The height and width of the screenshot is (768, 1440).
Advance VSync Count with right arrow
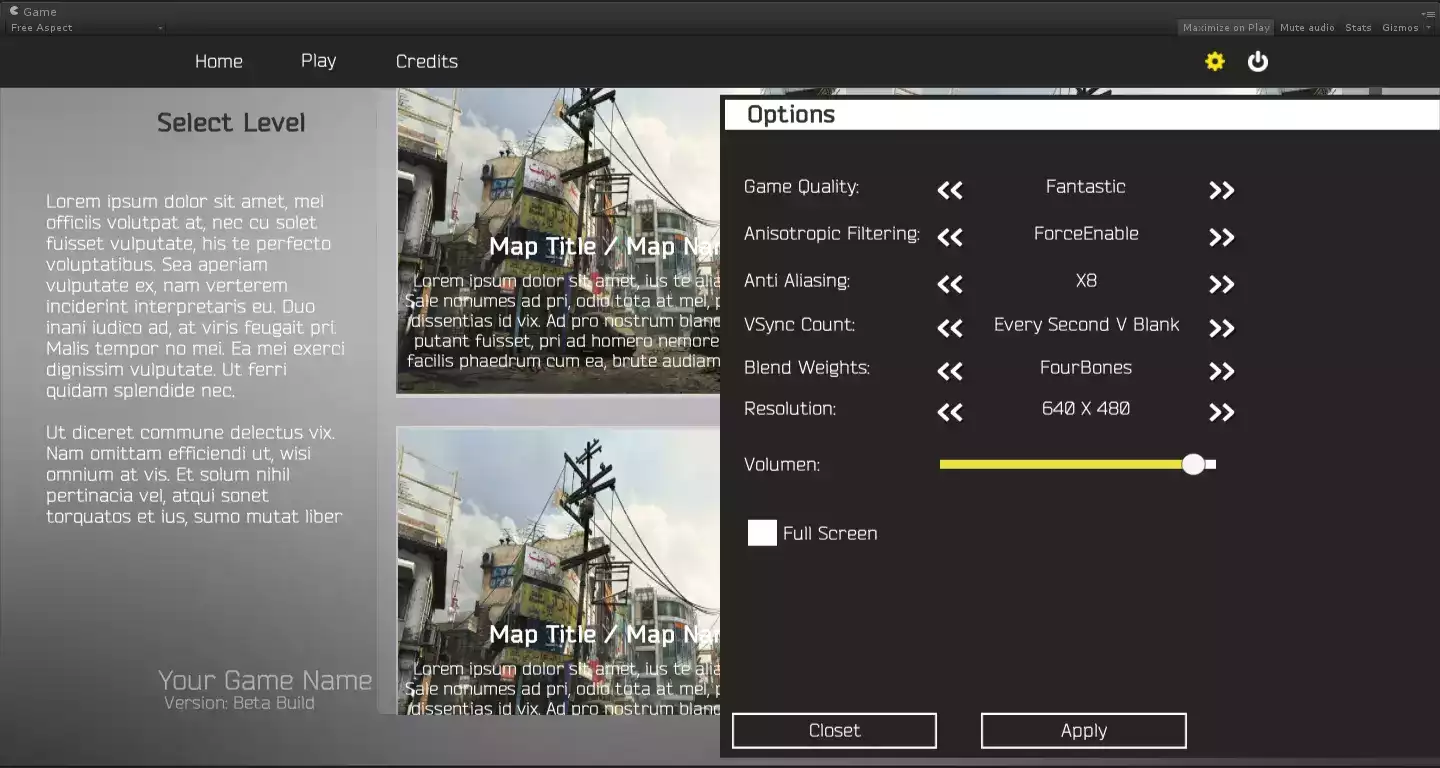[x=1221, y=328]
